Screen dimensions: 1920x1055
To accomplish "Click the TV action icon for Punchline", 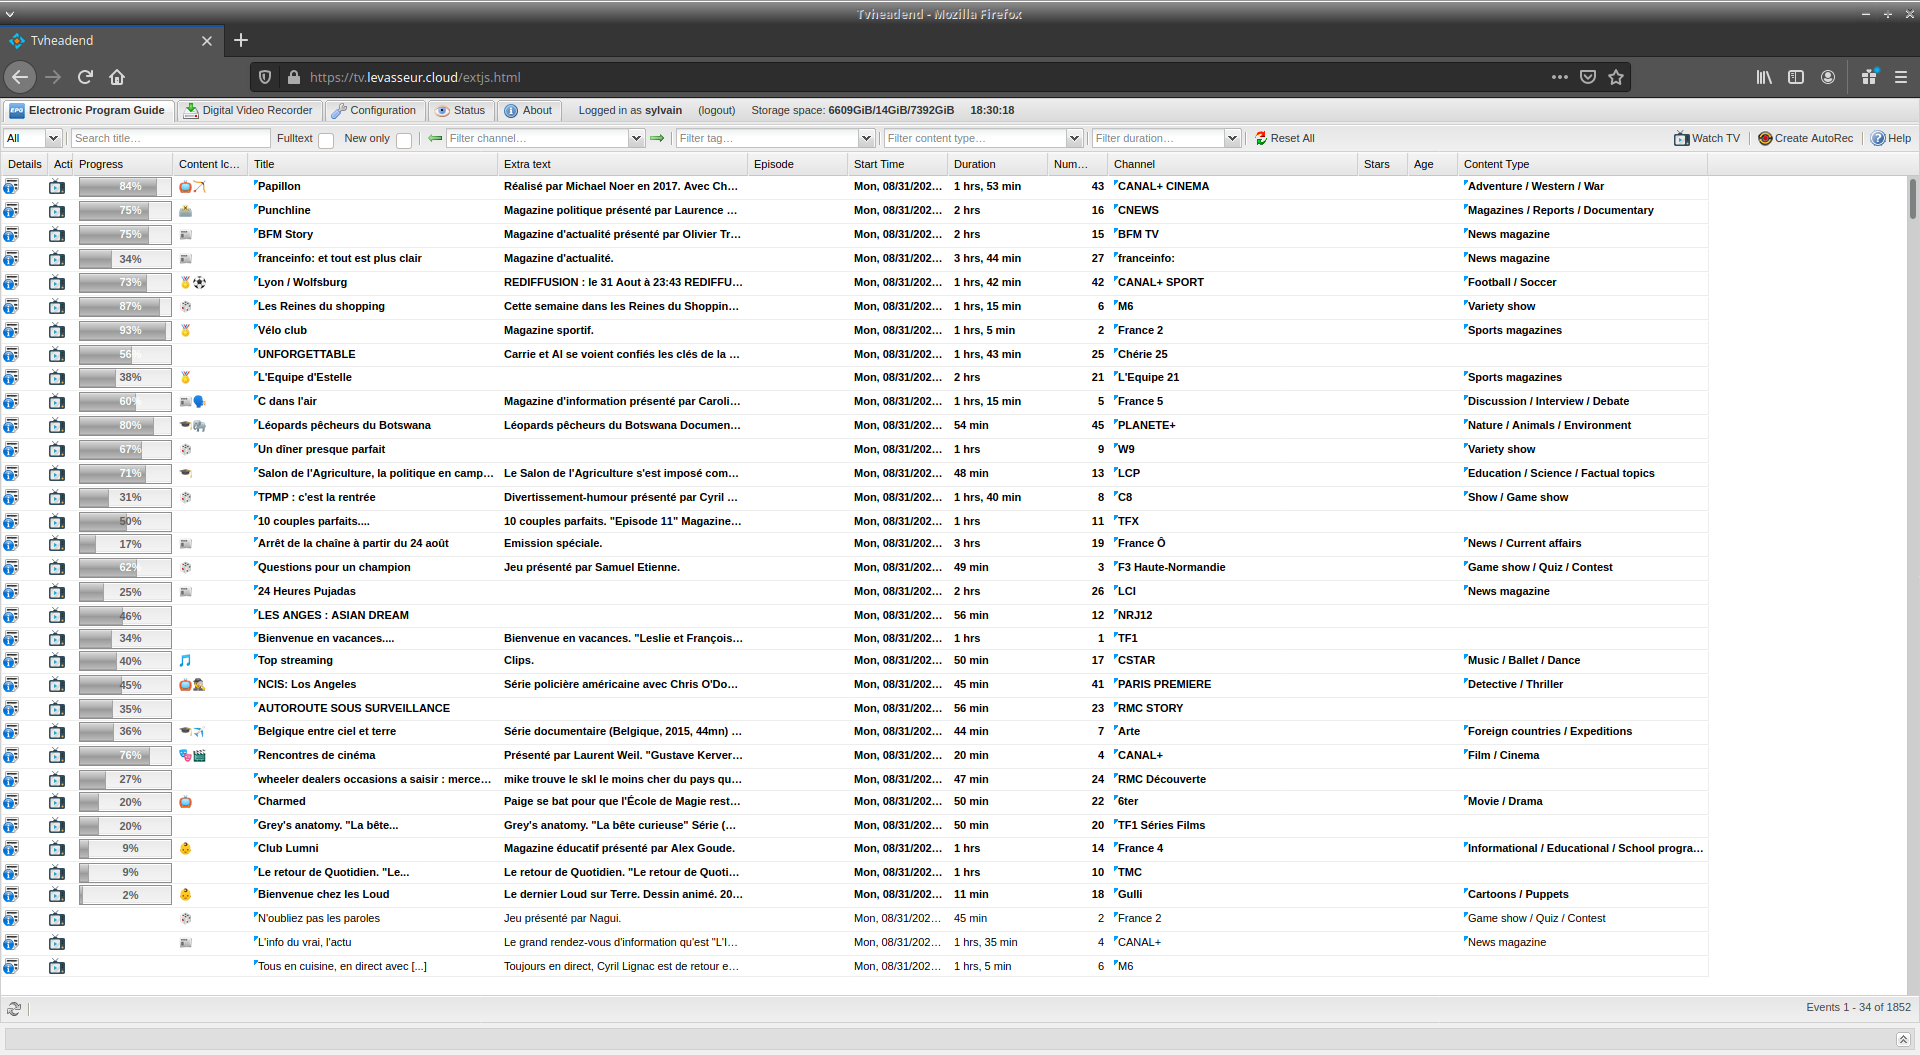I will [57, 211].
